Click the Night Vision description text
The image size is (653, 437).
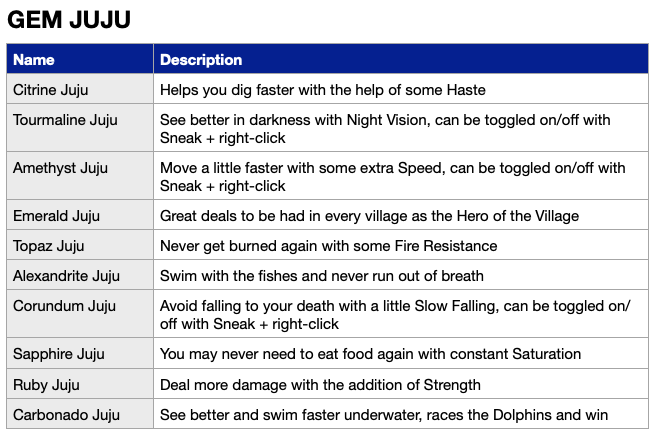(x=385, y=129)
